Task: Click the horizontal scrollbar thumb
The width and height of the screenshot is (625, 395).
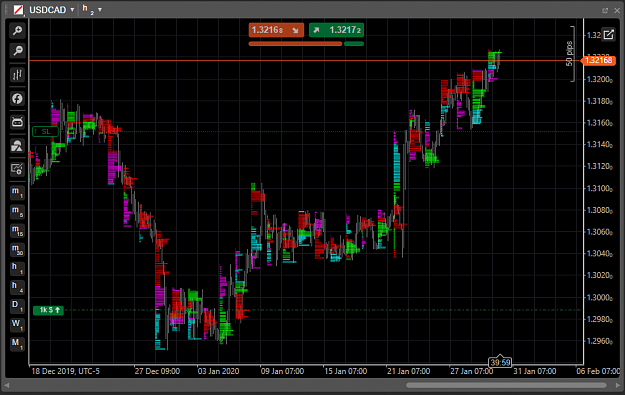Action: coord(506,385)
